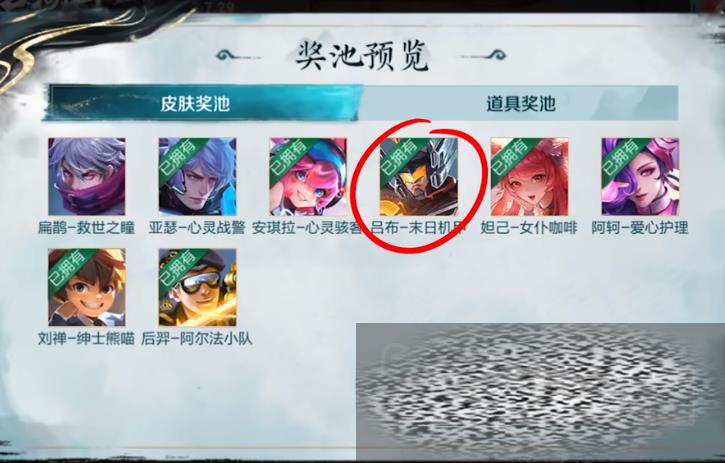Click the 已拥有 ribbon on 妲己 skin
The image size is (725, 463).
(510, 157)
